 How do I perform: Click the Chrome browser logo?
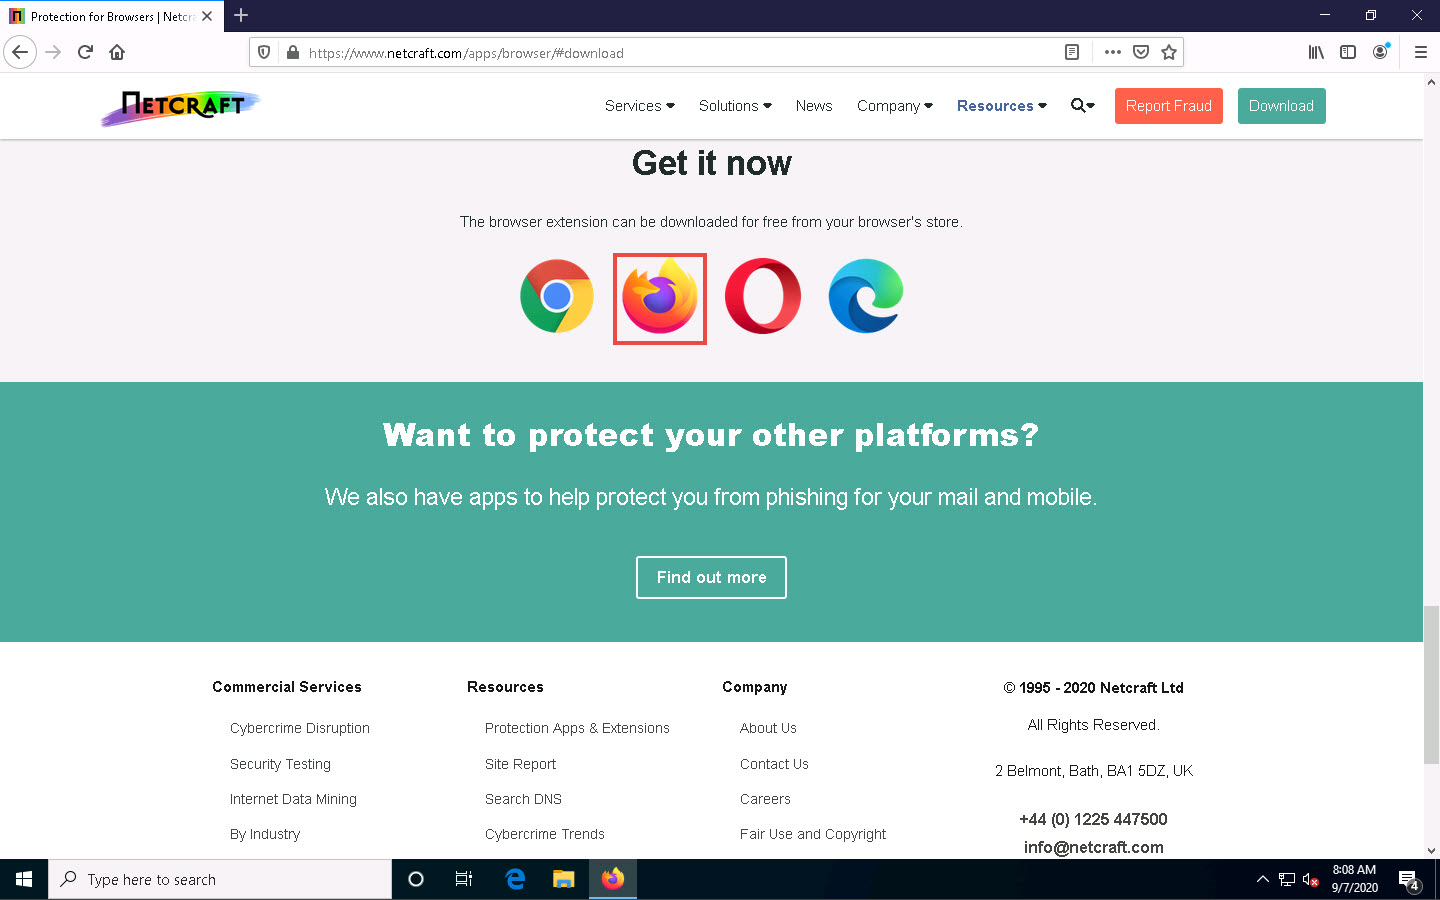point(557,296)
